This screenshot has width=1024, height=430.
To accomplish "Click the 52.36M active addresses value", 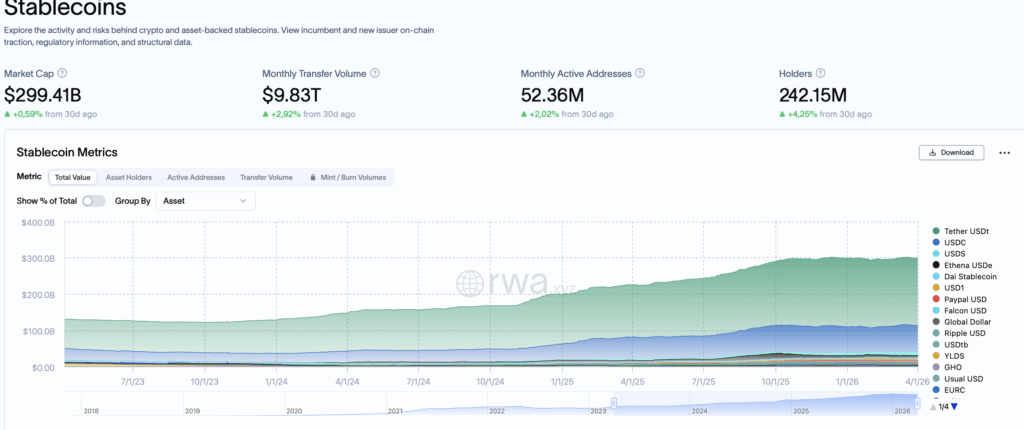I will coord(552,95).
